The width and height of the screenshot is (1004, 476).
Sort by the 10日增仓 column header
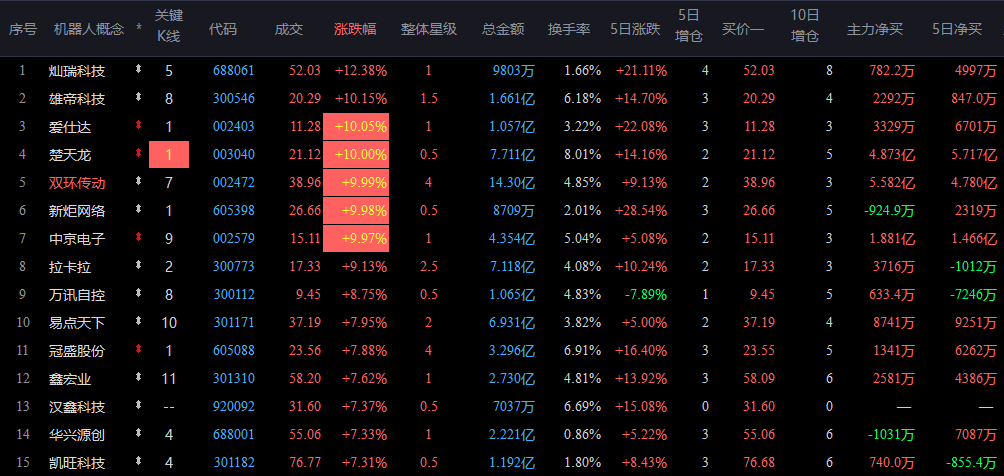(805, 26)
